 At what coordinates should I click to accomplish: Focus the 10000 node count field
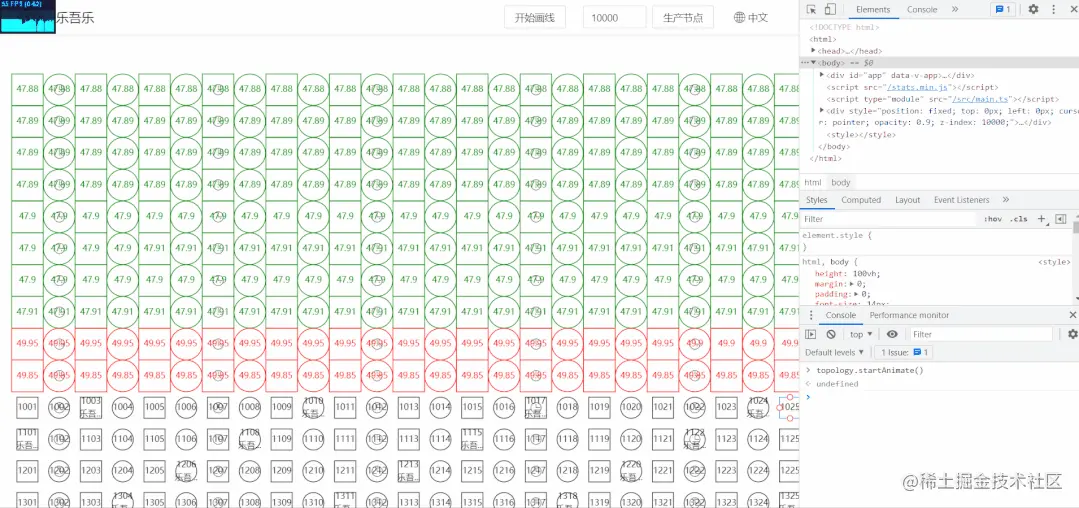[x=614, y=18]
